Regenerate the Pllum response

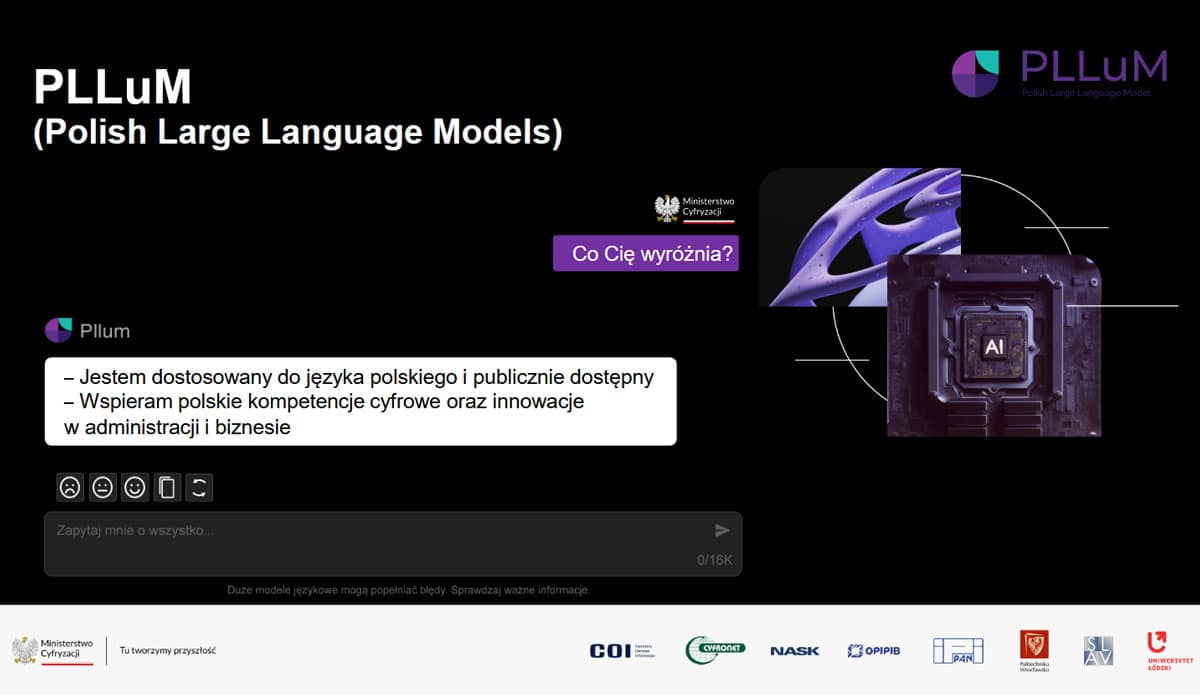[199, 488]
